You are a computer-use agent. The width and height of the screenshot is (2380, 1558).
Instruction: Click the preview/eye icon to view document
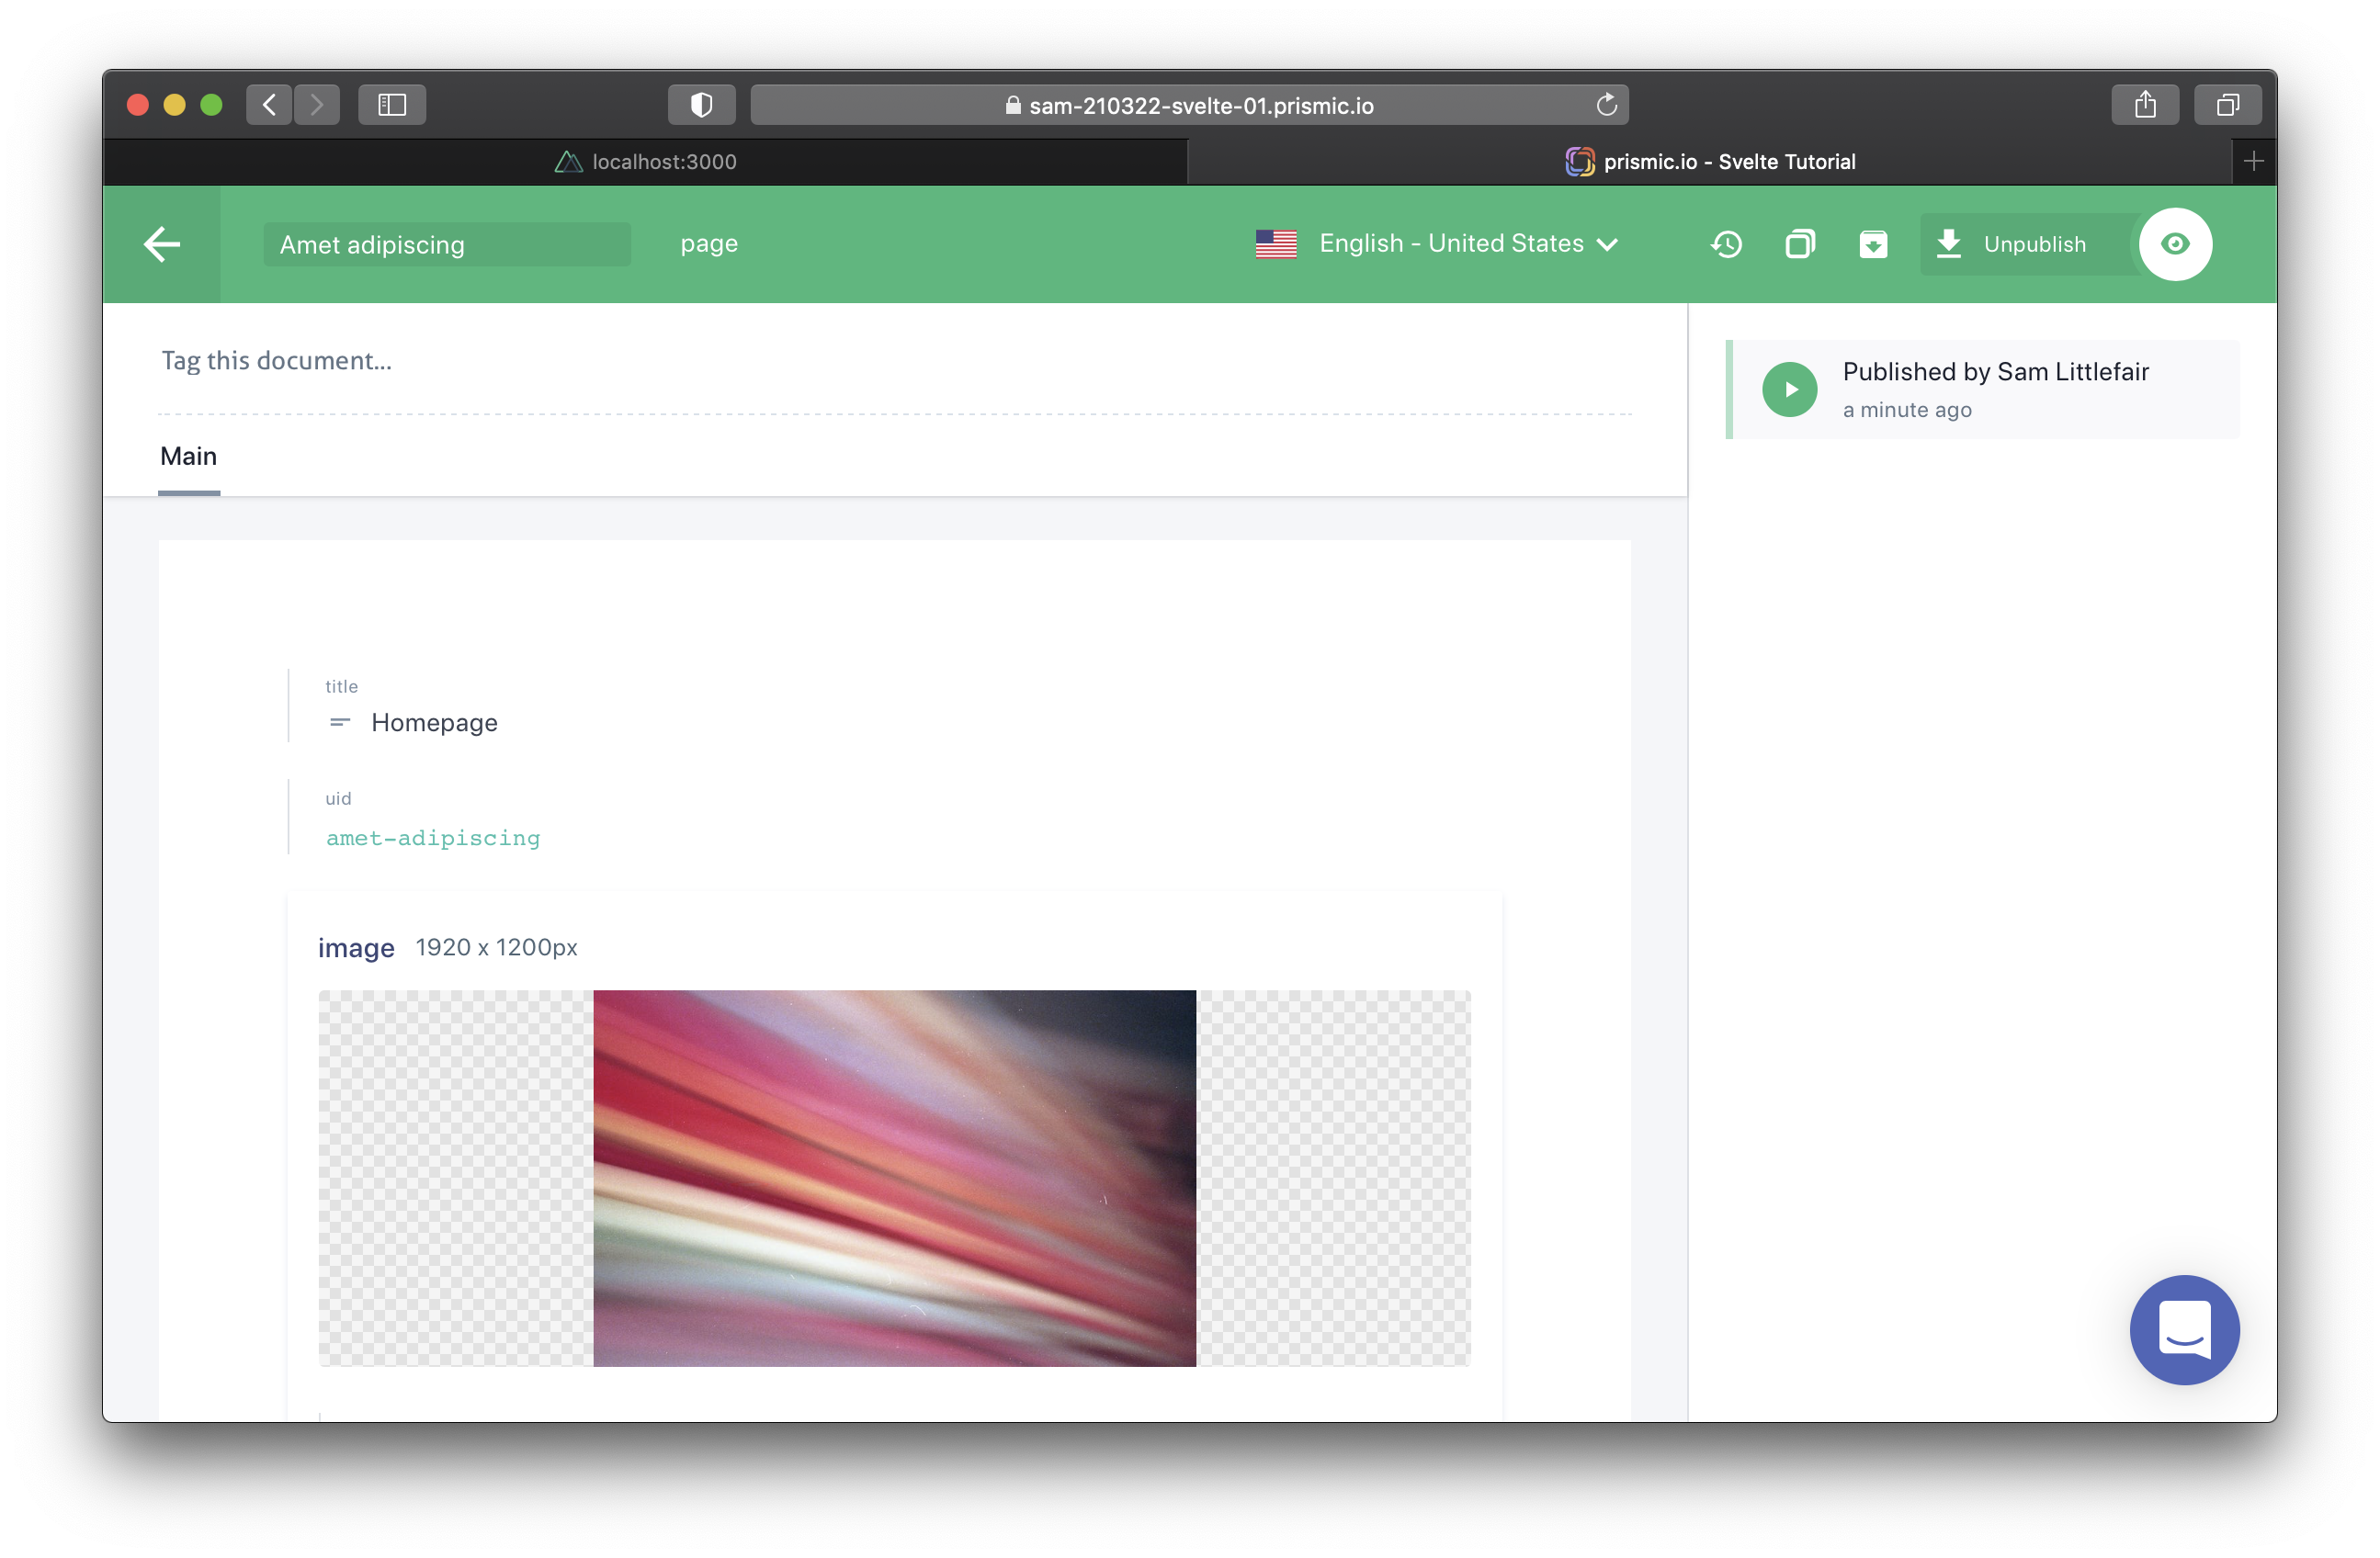2175,243
